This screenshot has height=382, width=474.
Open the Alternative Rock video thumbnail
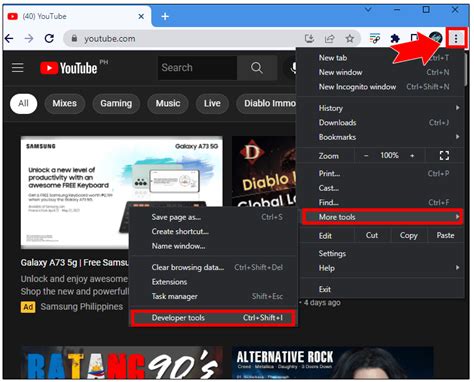pos(333,363)
